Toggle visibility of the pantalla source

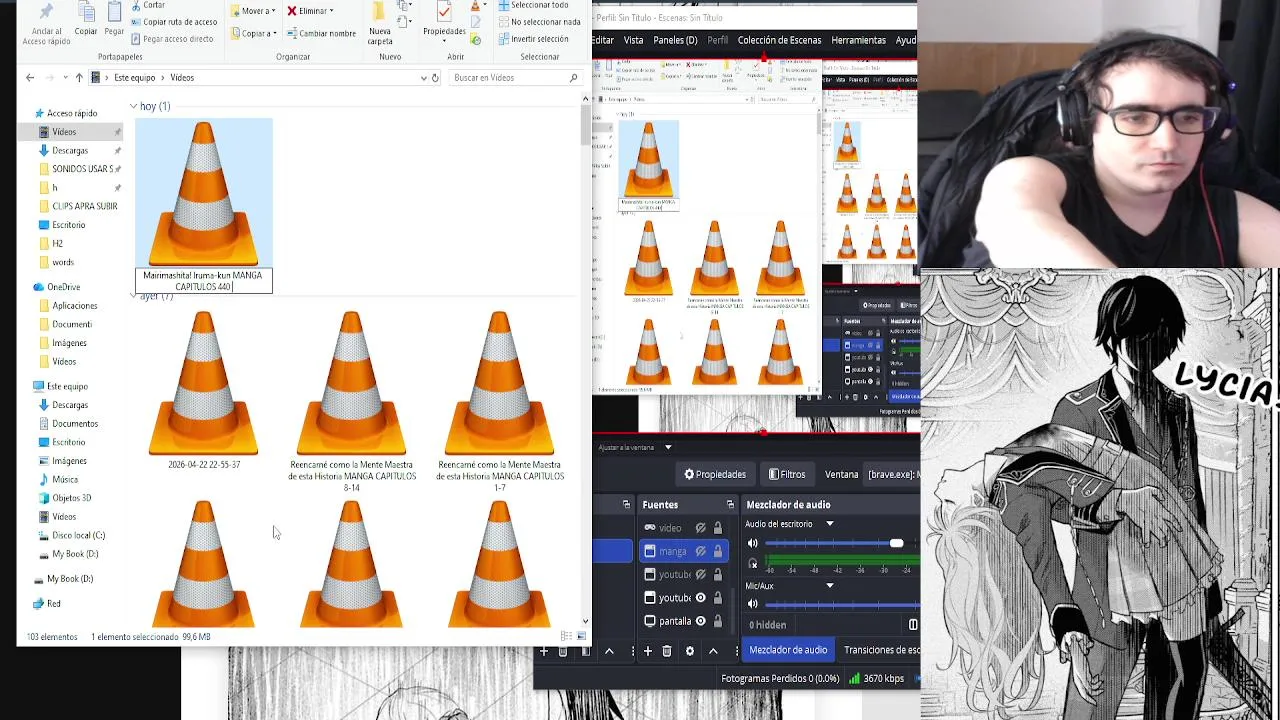(x=701, y=621)
